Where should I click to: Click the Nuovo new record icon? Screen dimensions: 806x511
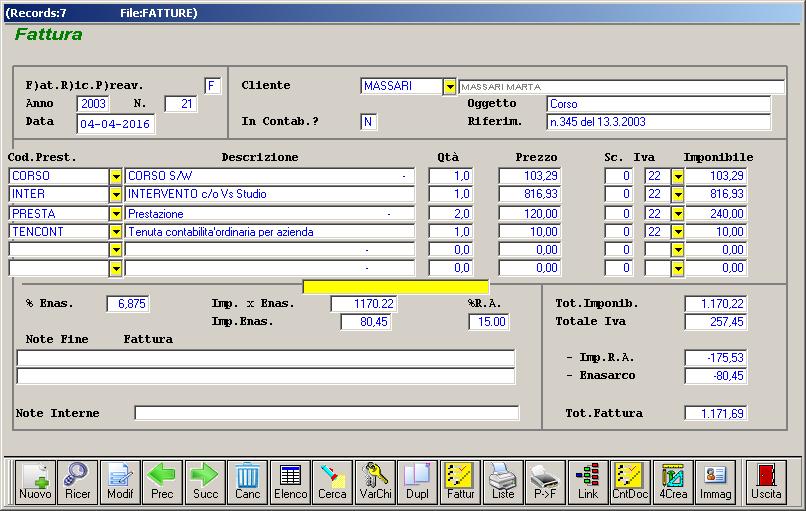[x=35, y=482]
